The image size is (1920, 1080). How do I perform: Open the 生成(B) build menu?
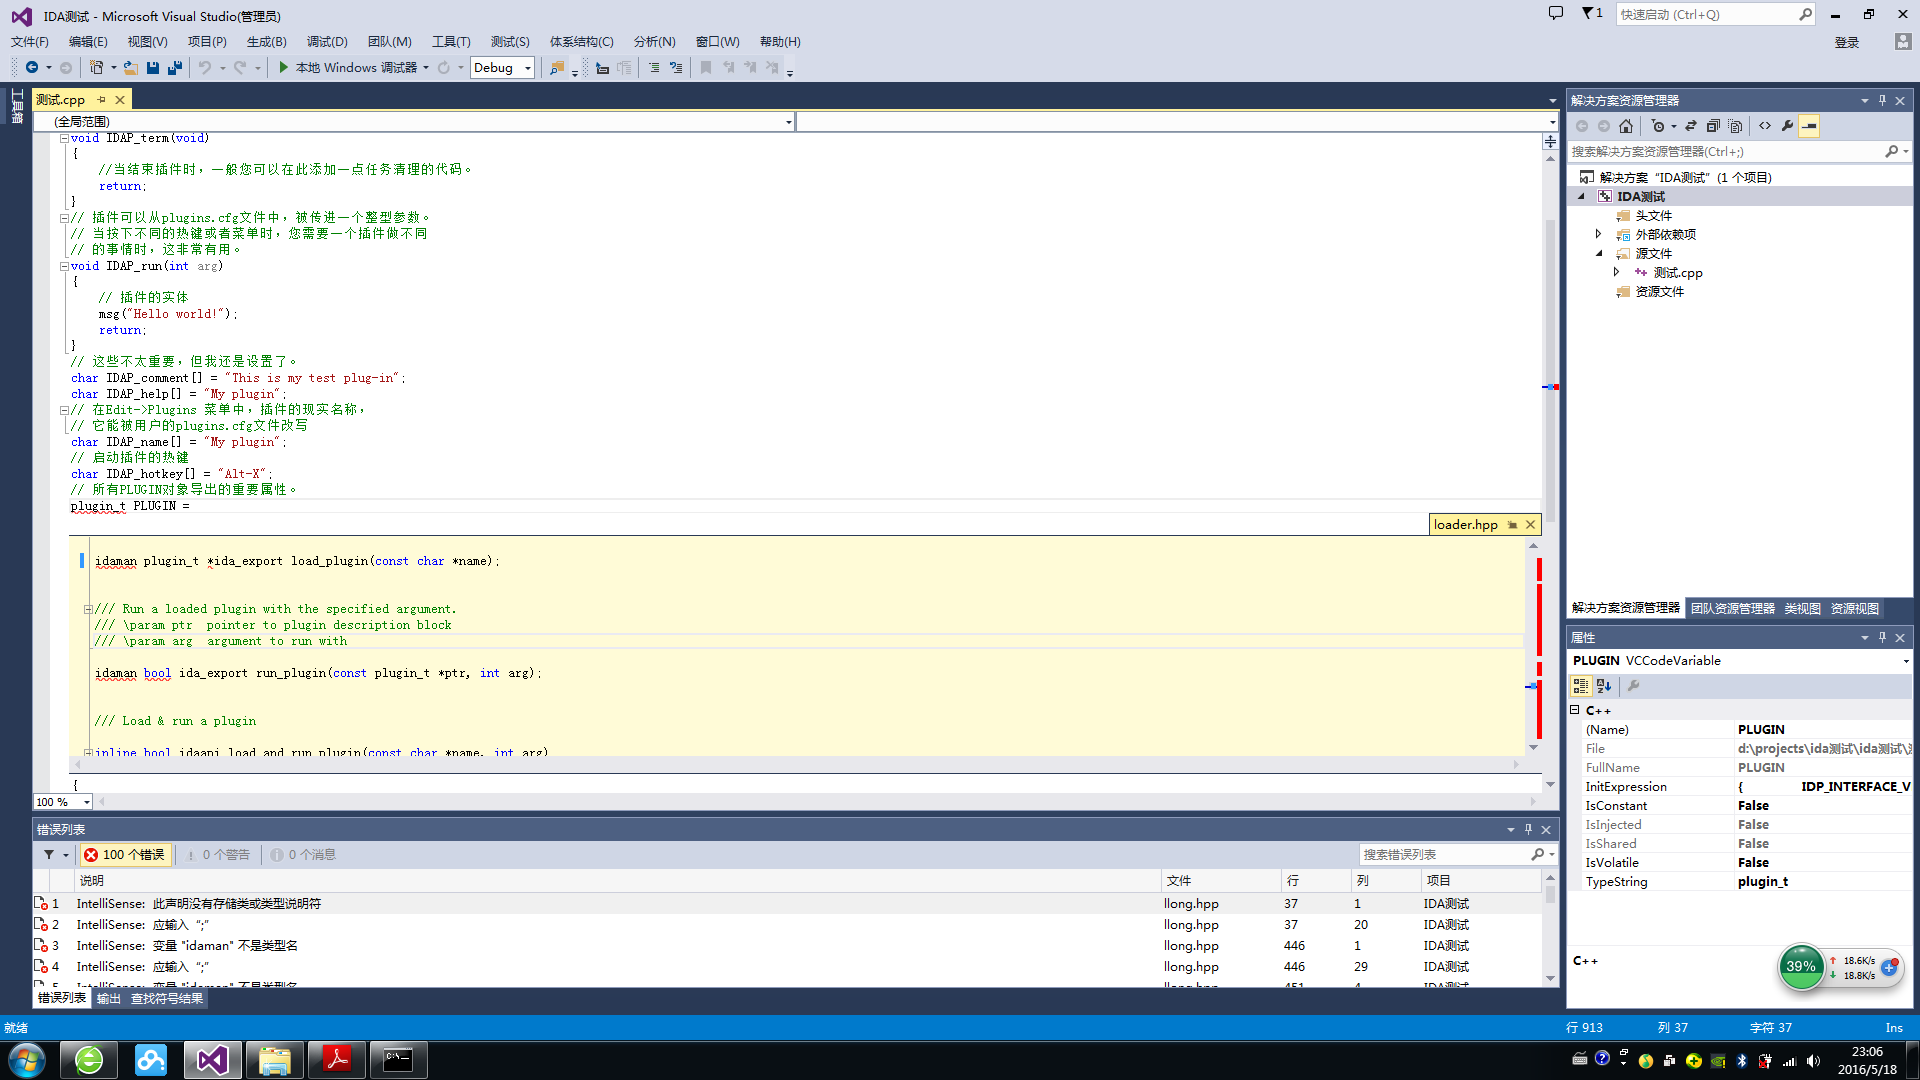coord(266,42)
